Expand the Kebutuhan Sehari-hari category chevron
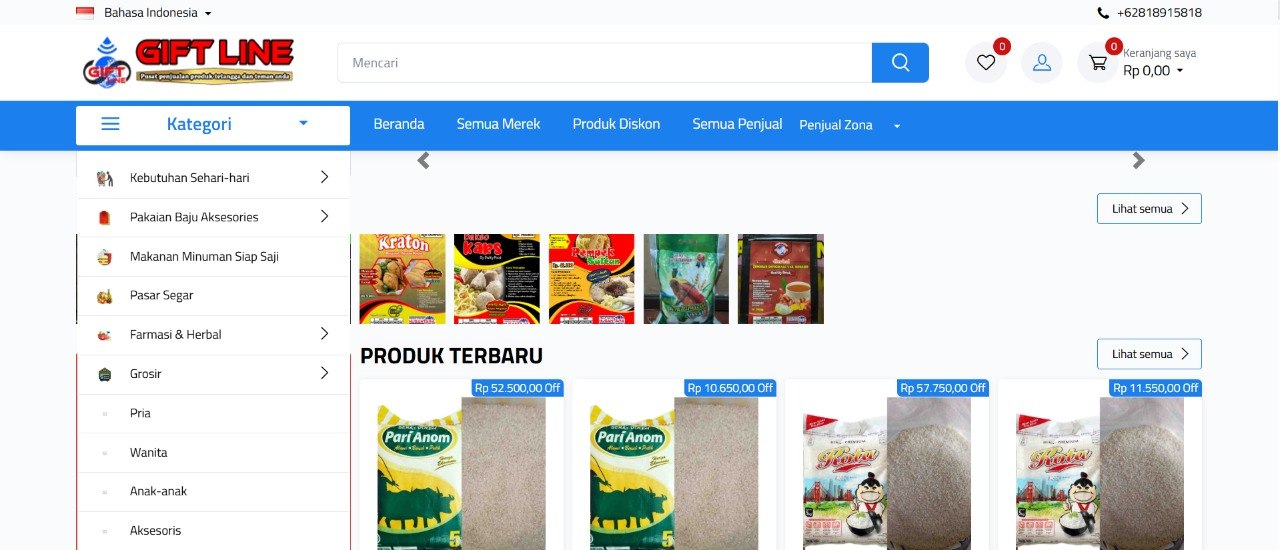 (x=324, y=177)
